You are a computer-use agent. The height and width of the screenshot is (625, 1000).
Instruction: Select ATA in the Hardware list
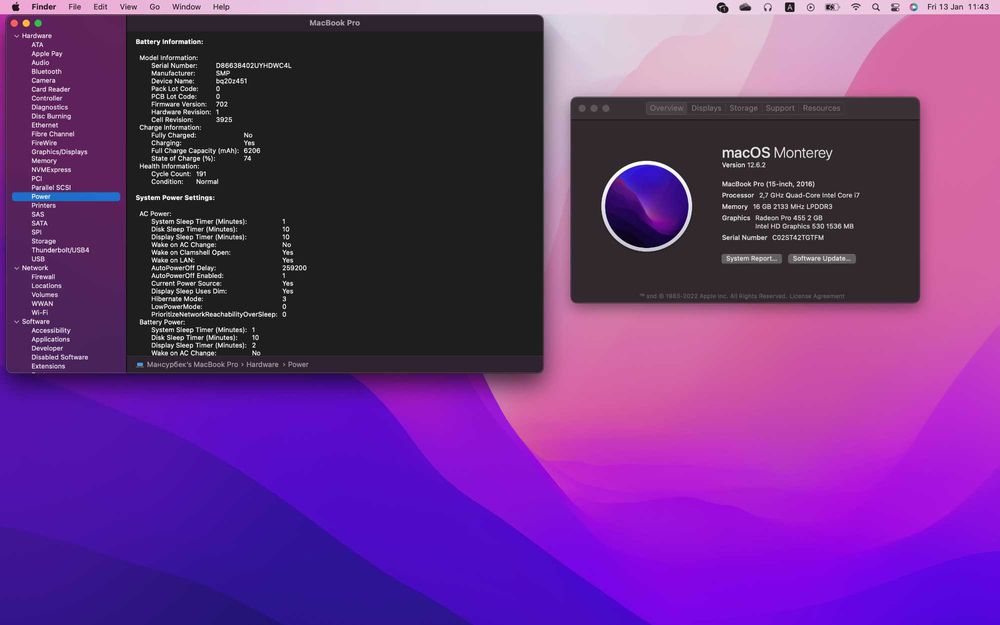click(38, 45)
